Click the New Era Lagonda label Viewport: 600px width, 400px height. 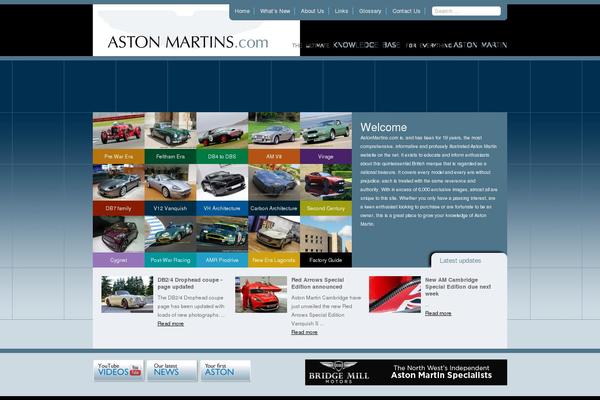coord(274,260)
